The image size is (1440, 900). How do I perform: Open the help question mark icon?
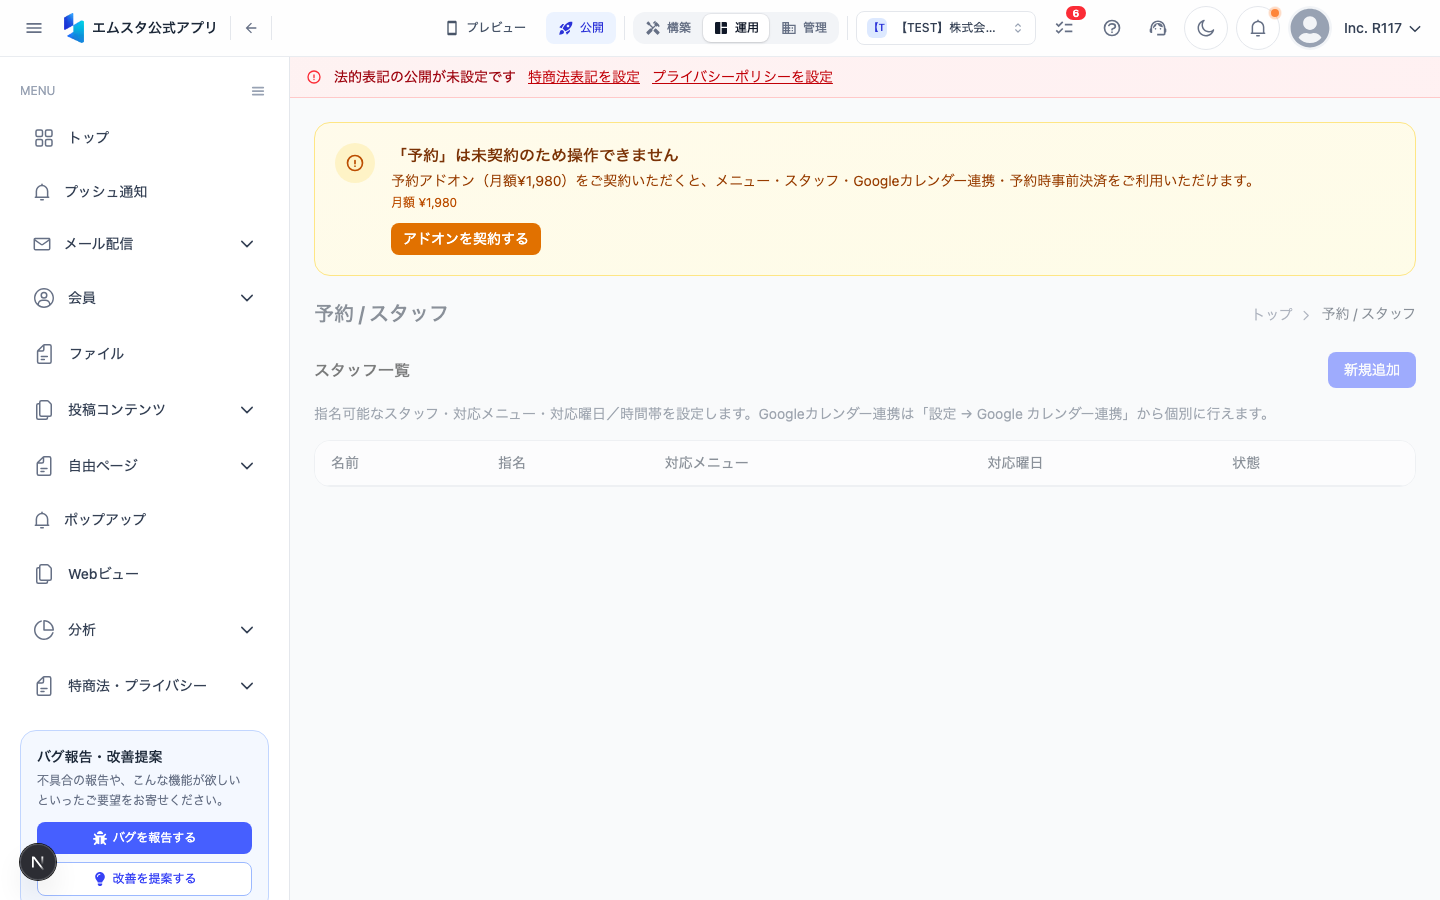click(x=1112, y=28)
